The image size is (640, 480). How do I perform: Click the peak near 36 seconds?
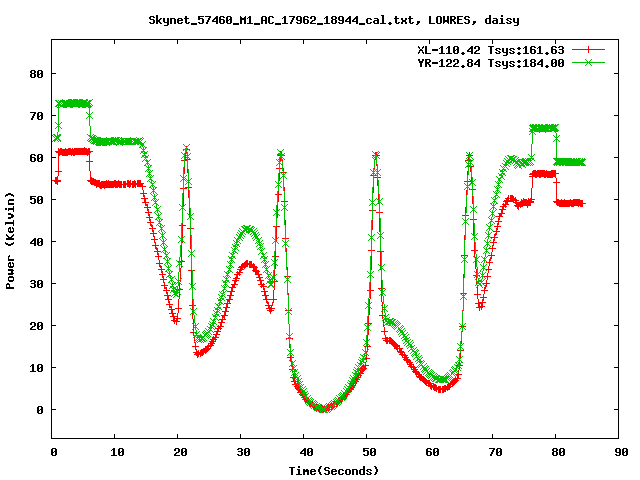pos(281,153)
